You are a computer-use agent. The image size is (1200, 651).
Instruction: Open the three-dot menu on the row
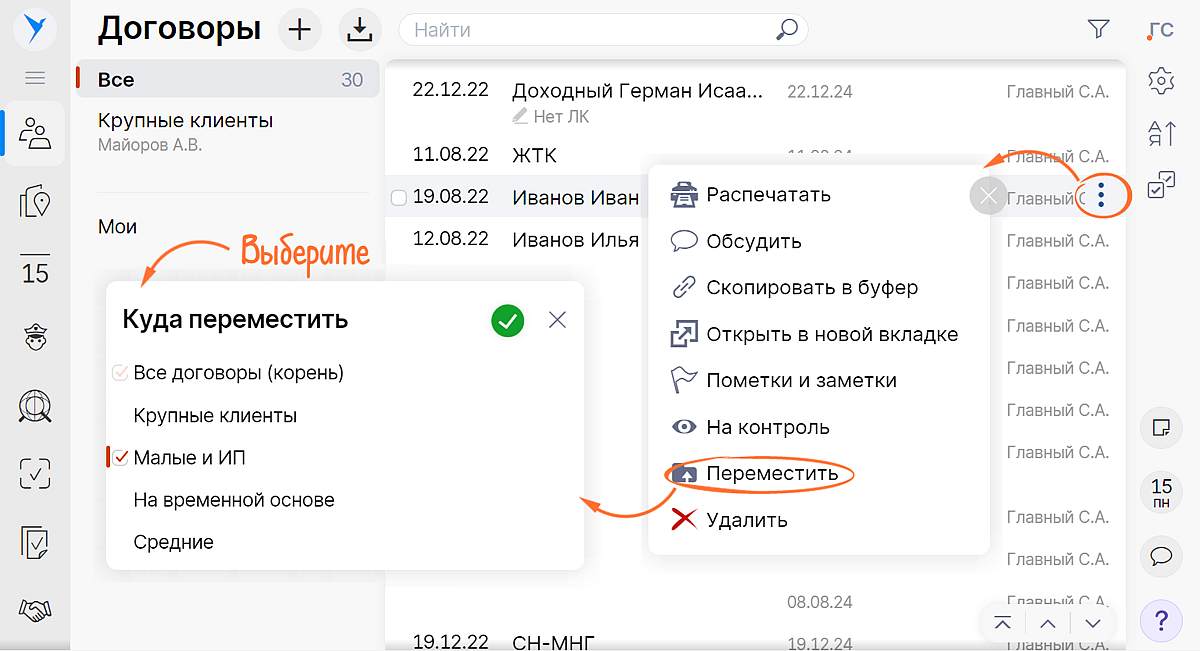(1101, 193)
